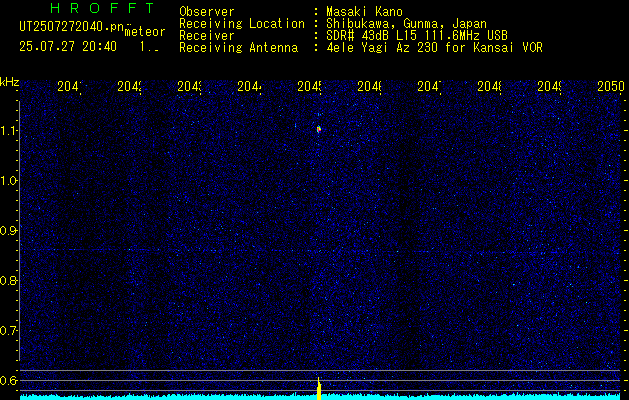The height and width of the screenshot is (400, 629).
Task: Click the Receiving Antenna label
Action: coord(238,48)
